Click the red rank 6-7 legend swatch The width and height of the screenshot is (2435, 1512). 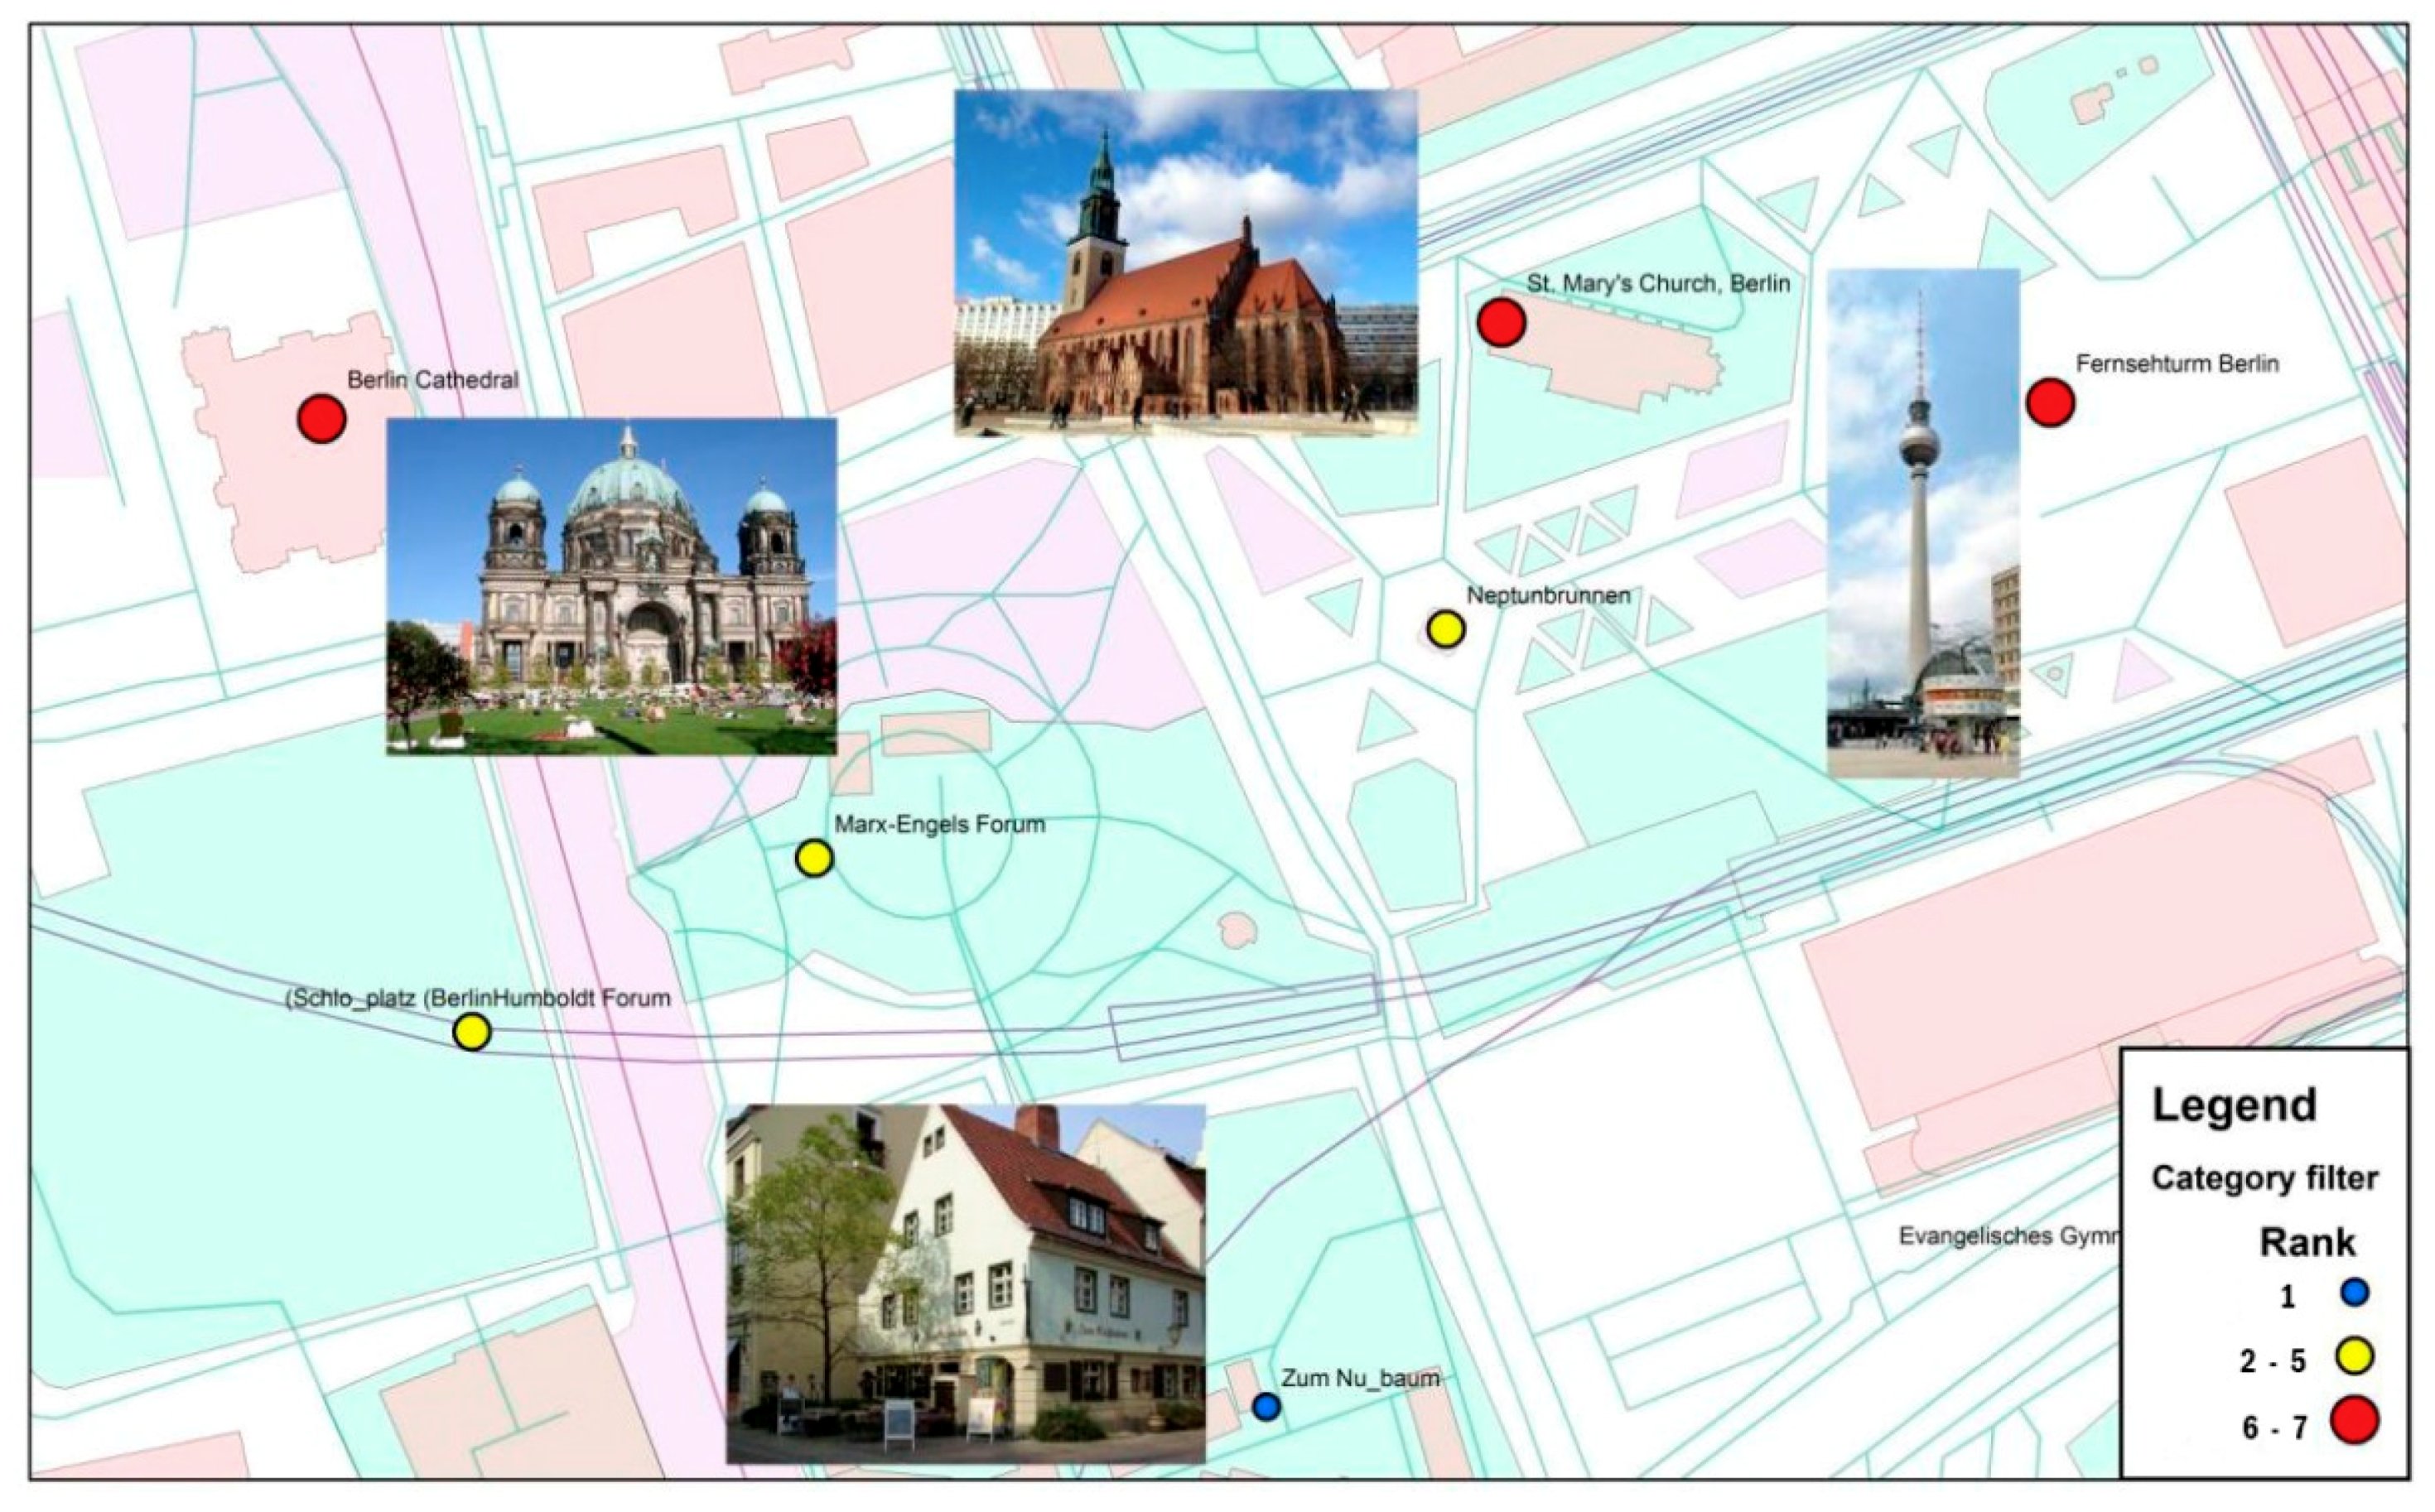point(2354,1421)
